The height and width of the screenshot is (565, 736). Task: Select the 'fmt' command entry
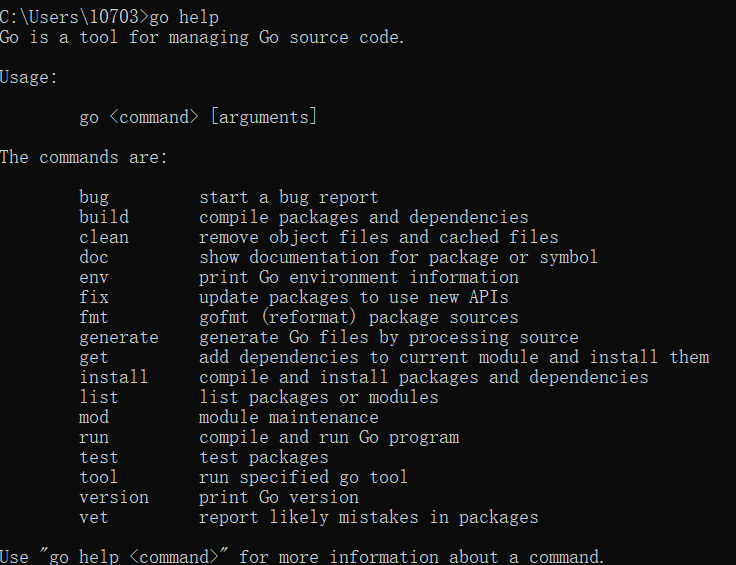[94, 318]
